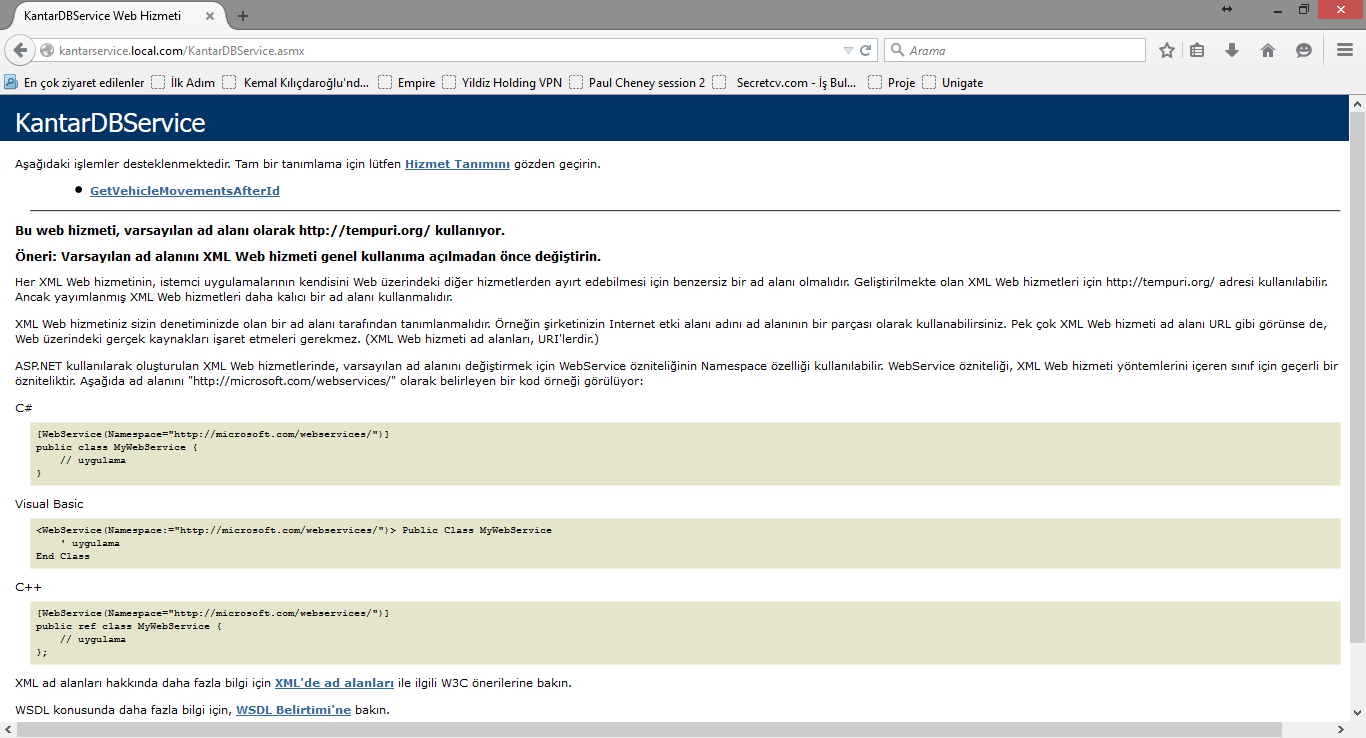Image resolution: width=1366 pixels, height=738 pixels.
Task: Go to Firefox home page icon
Action: tap(1268, 50)
